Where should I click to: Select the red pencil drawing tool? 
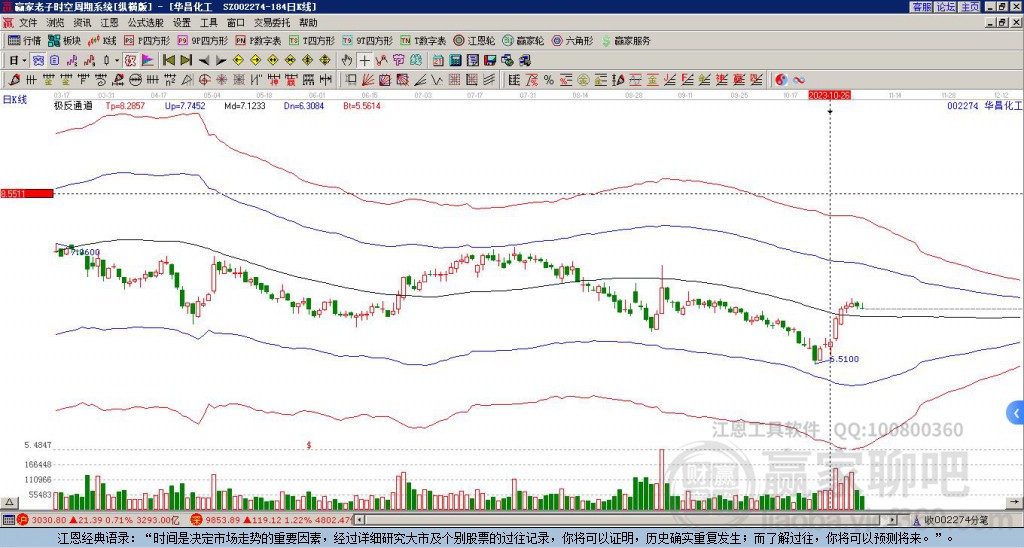pyautogui.click(x=14, y=80)
